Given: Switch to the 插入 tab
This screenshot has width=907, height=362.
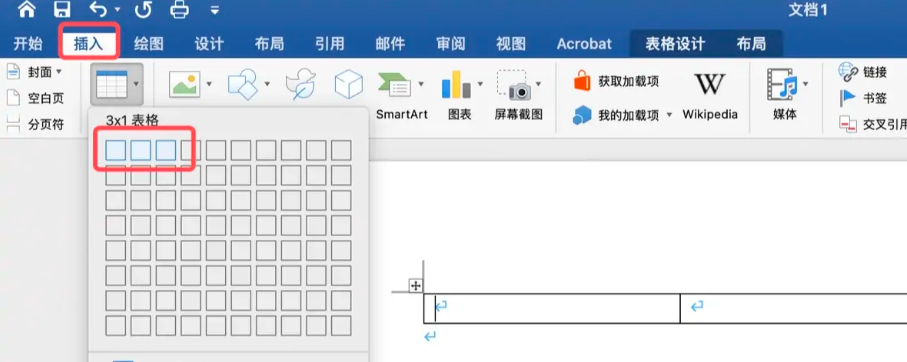Looking at the screenshot, I should click(x=89, y=44).
